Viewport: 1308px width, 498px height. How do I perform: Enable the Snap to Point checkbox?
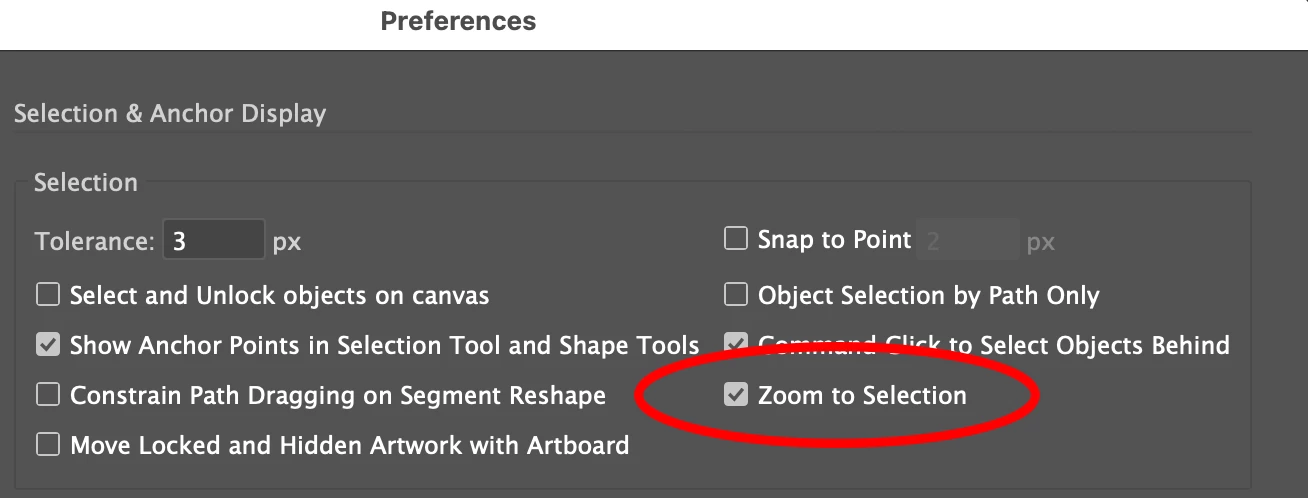coord(736,239)
